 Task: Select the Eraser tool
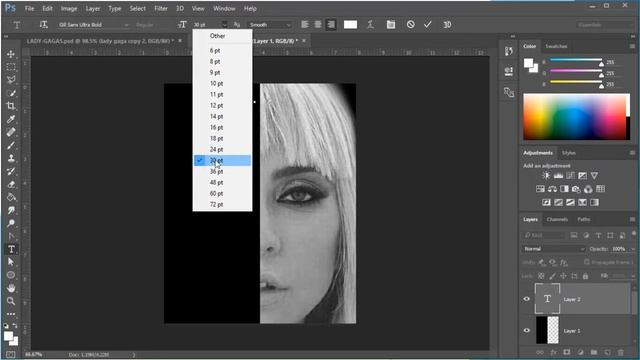pos(11,184)
